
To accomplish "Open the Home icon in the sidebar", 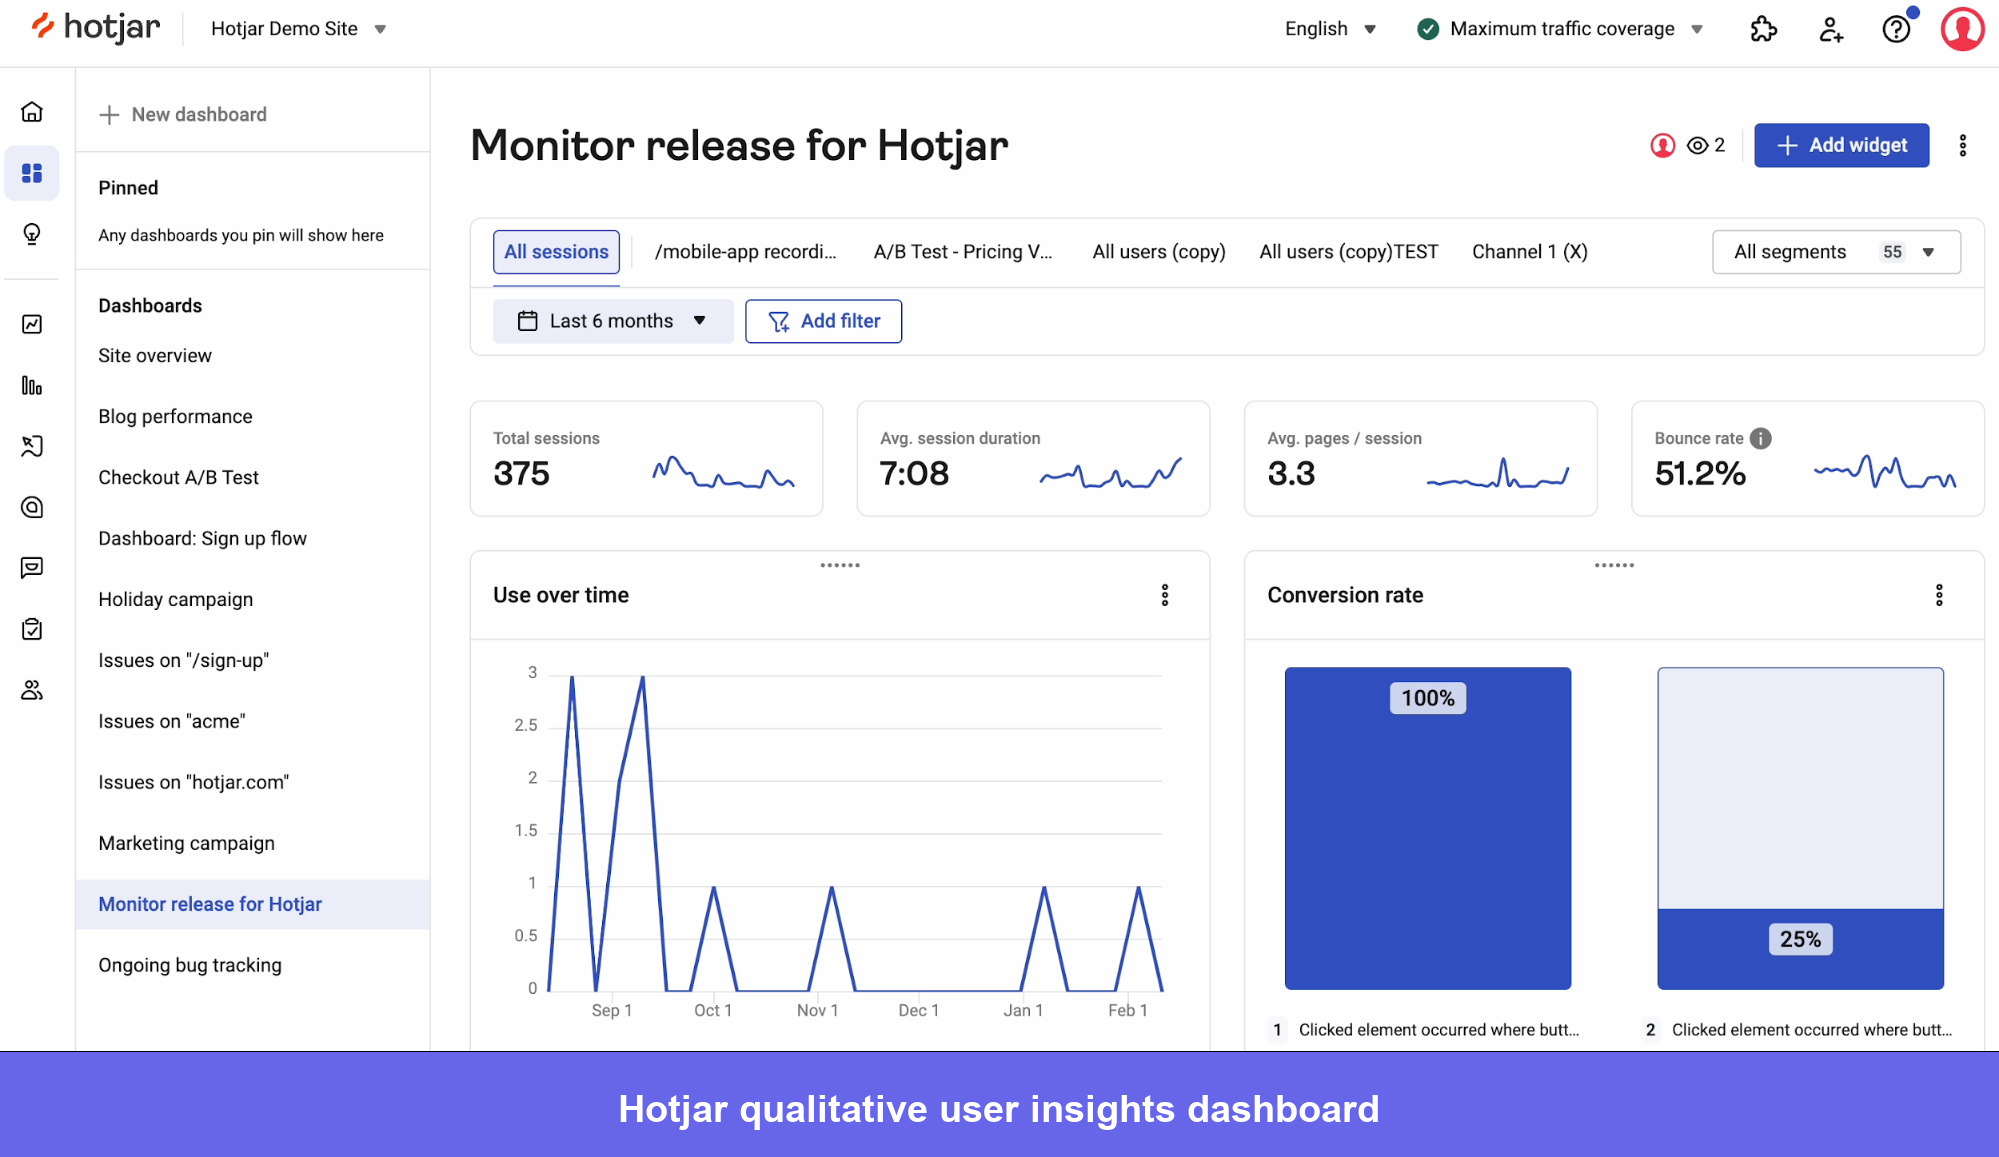I will pyautogui.click(x=32, y=112).
